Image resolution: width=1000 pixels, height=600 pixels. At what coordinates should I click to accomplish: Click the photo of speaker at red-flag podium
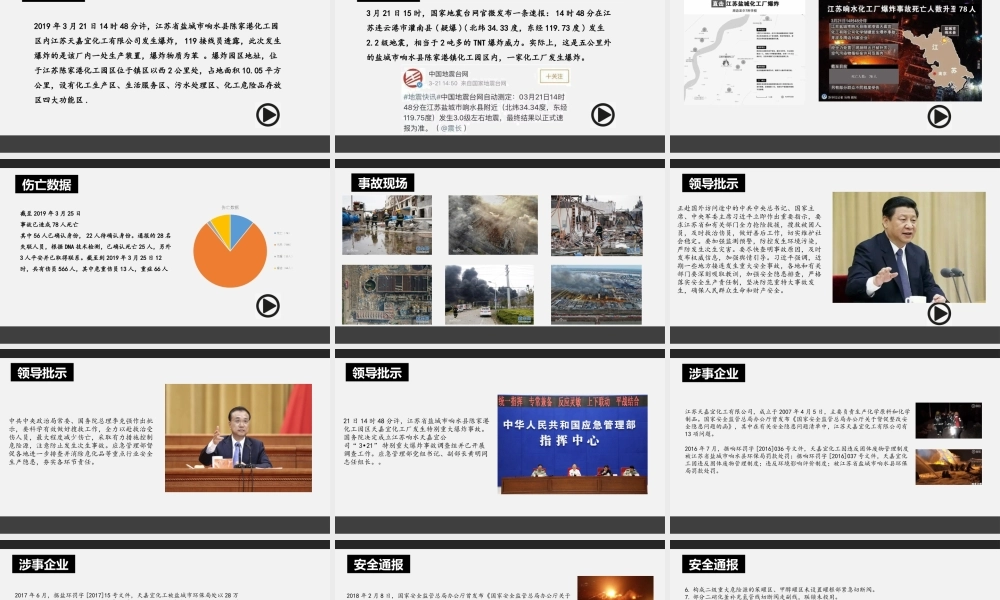pyautogui.click(x=239, y=437)
